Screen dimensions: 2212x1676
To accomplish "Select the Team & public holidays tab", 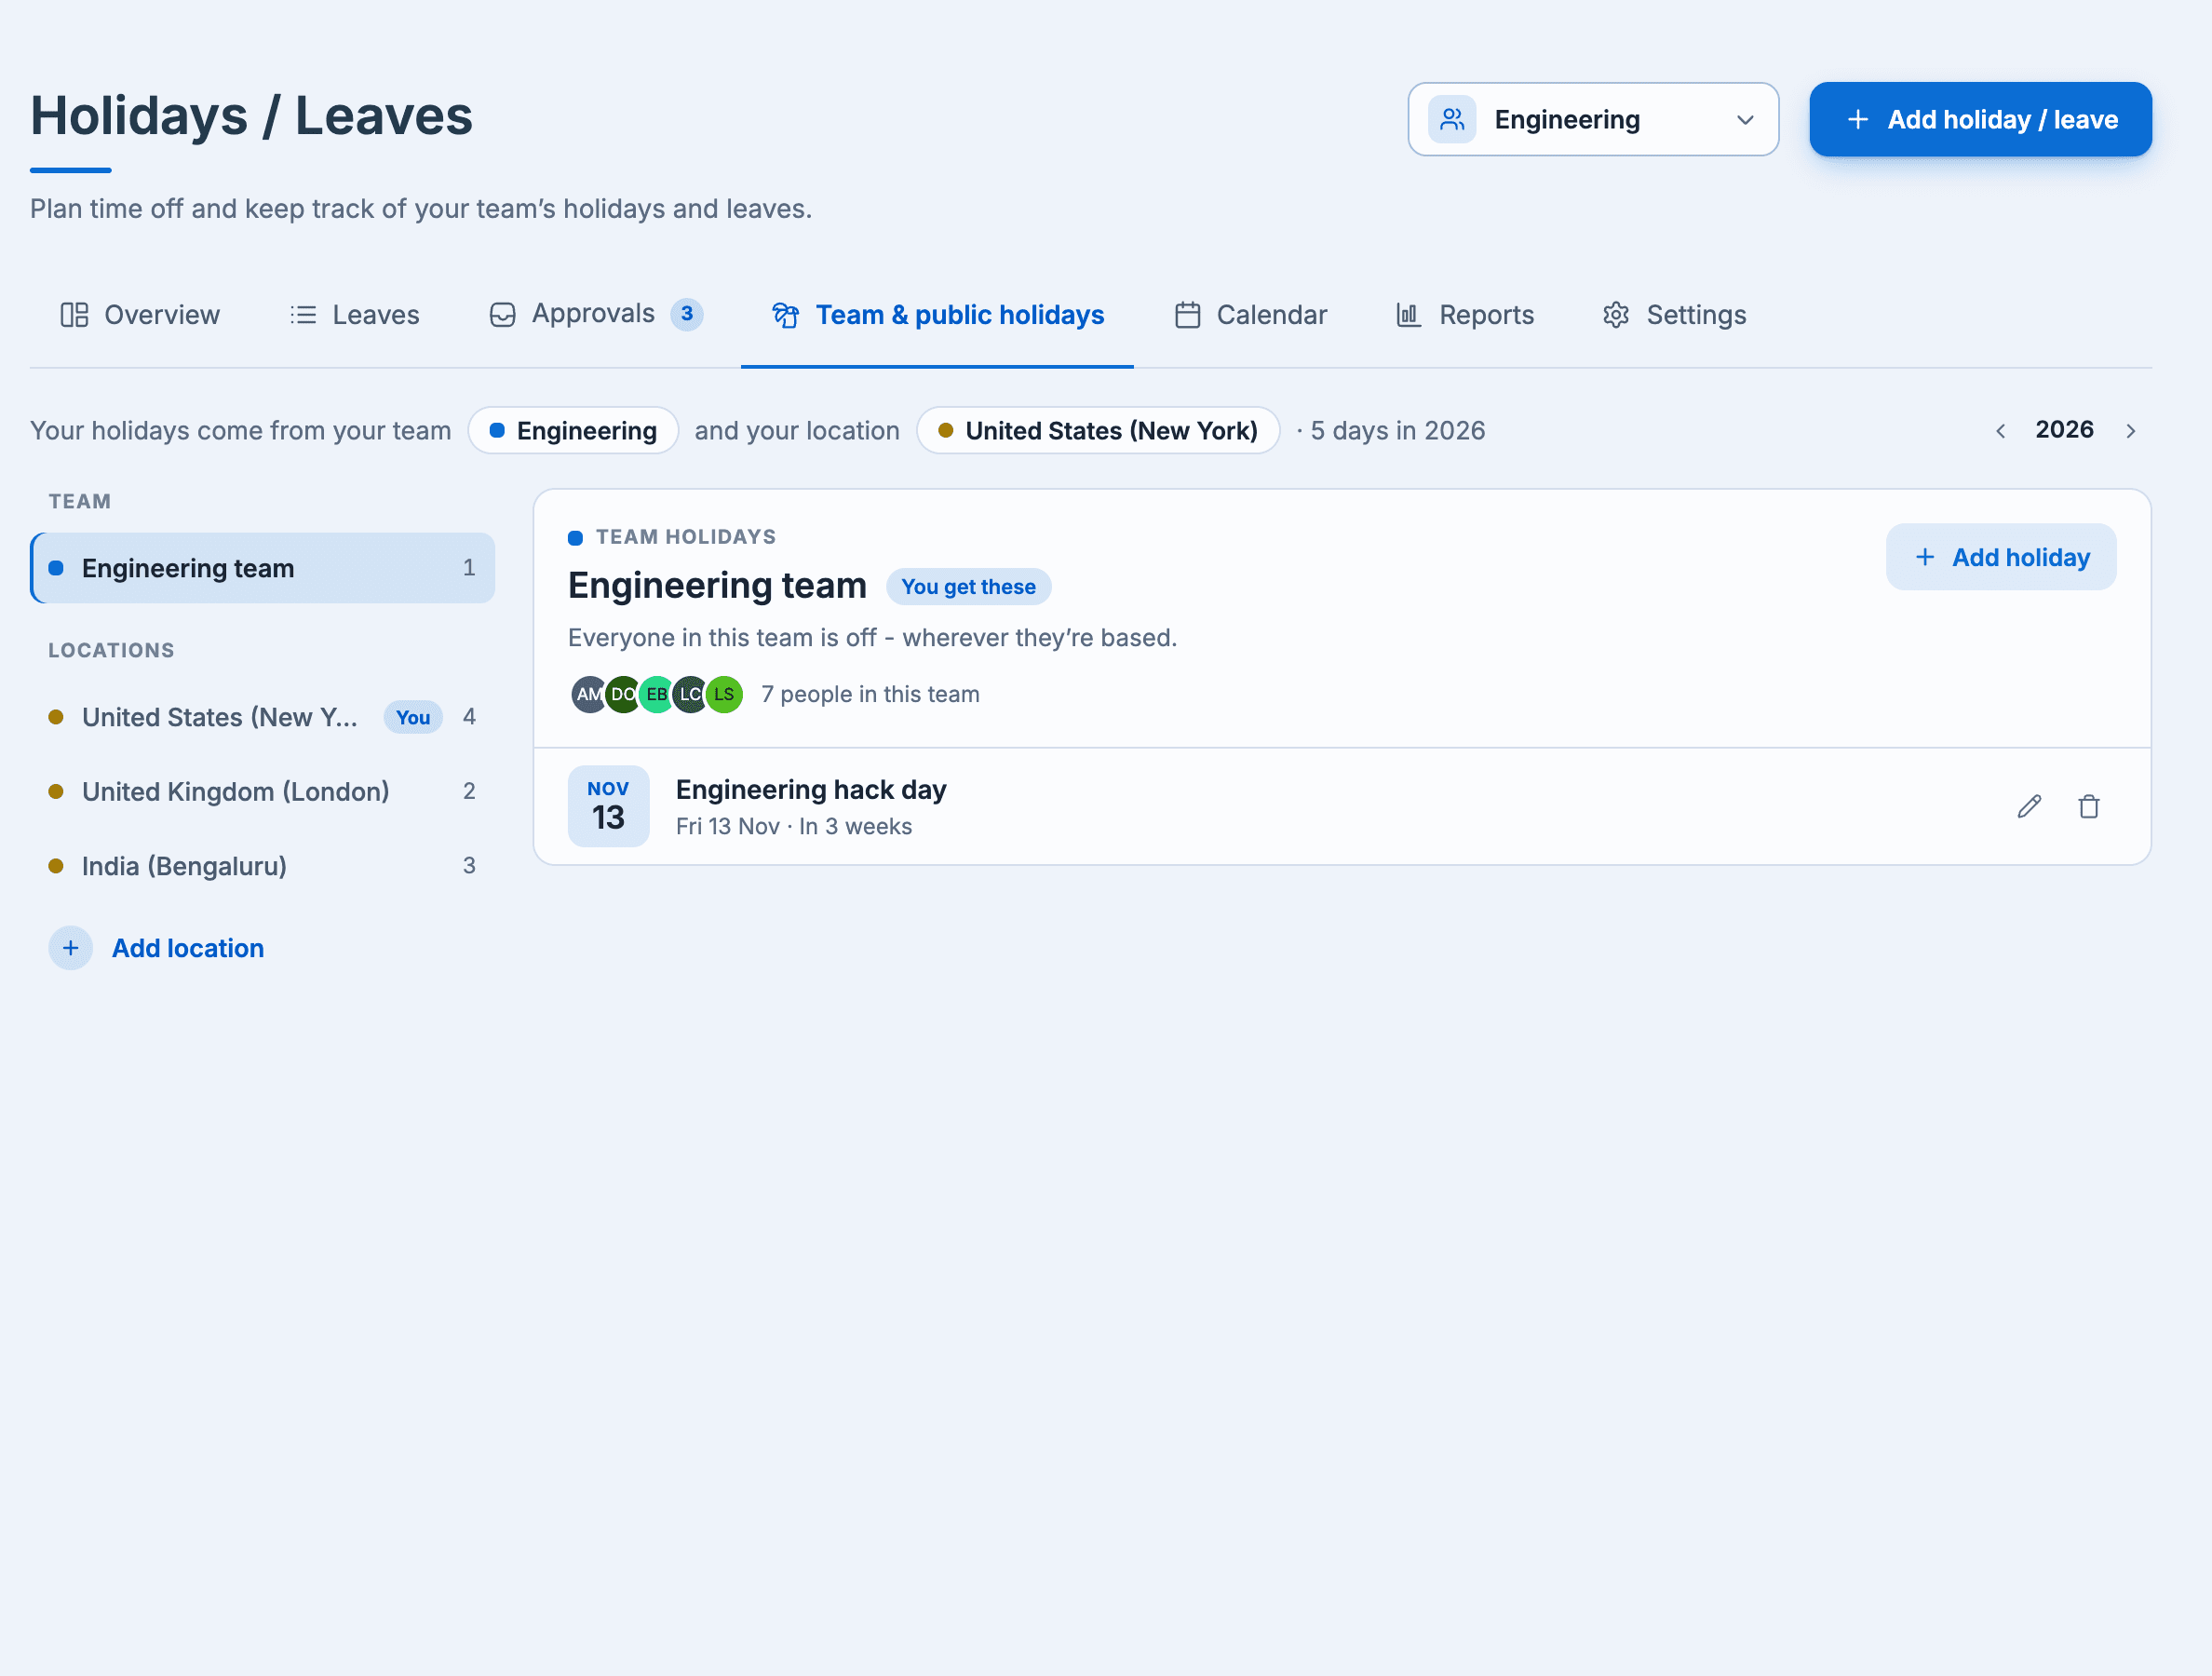I will pos(937,315).
